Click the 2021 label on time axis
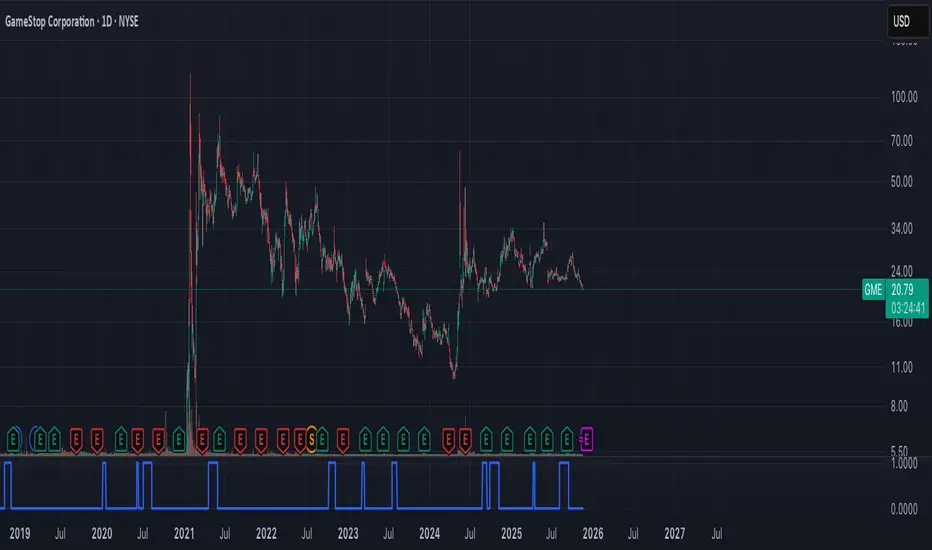The width and height of the screenshot is (932, 550). click(184, 533)
